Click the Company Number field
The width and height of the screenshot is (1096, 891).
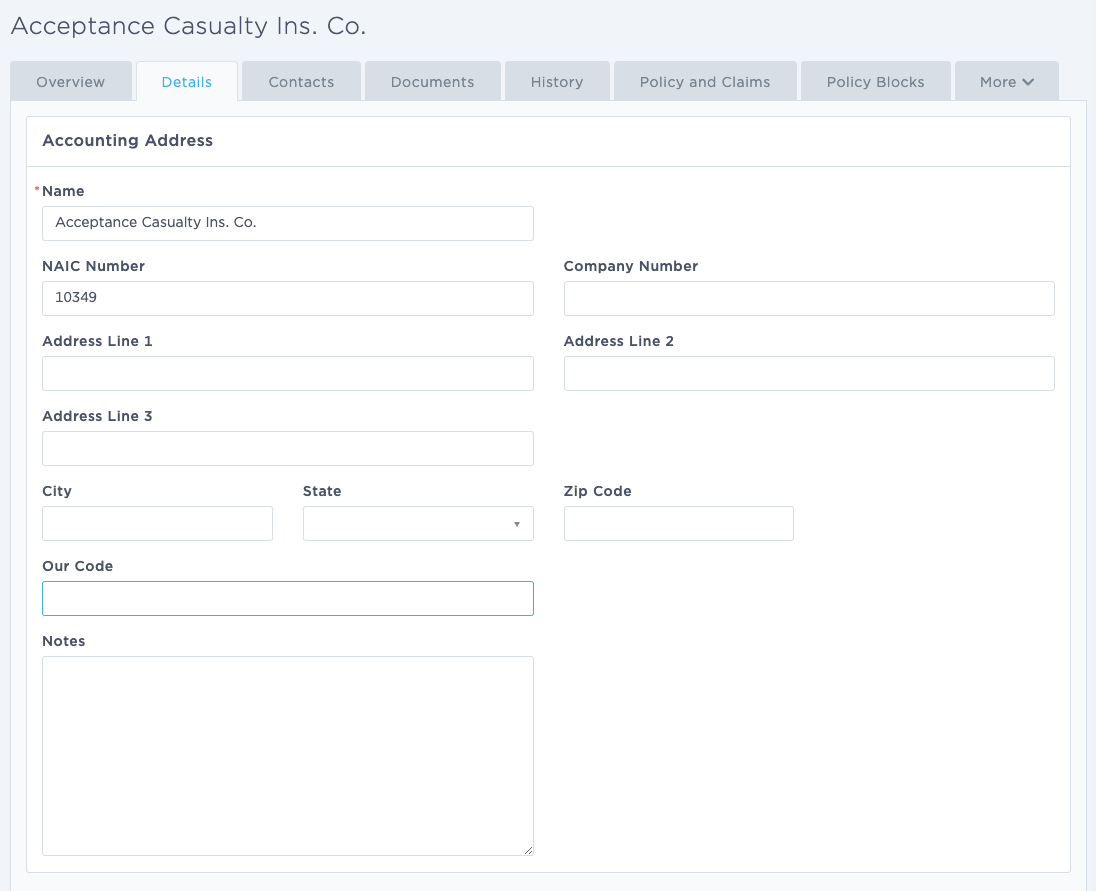click(809, 298)
